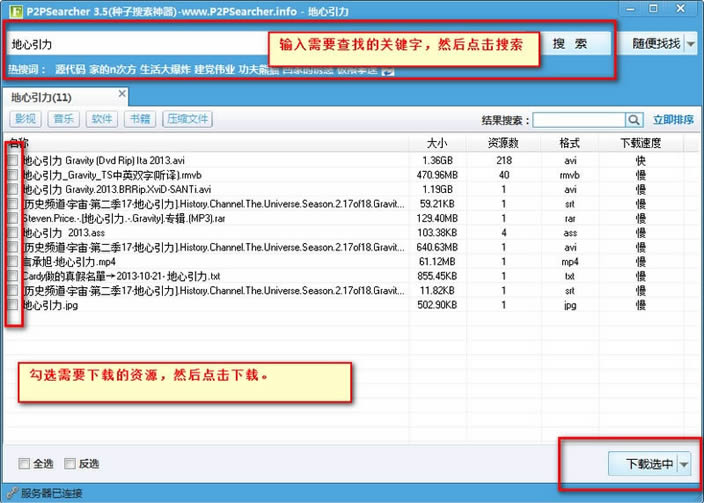Sort by the 资源数 column header
Viewport: 704px width, 503px height.
click(x=503, y=143)
